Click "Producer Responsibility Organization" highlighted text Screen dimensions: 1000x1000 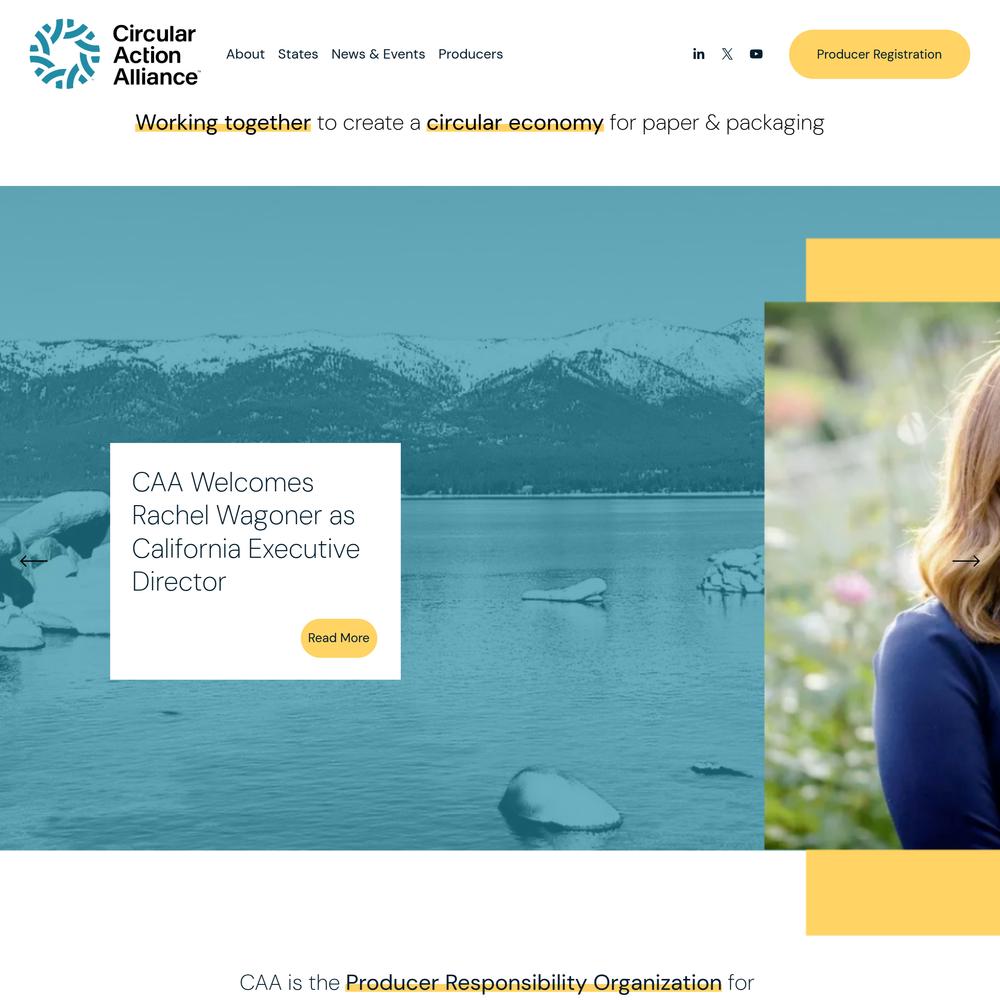coord(533,982)
